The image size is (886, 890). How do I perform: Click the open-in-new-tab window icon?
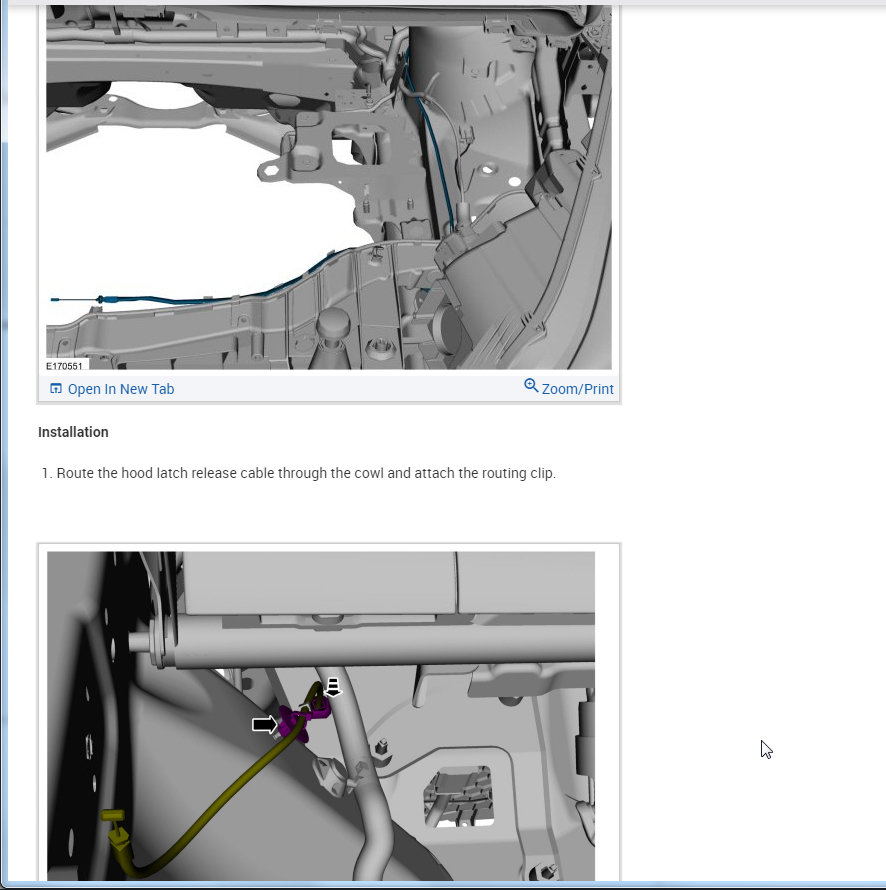coord(56,389)
